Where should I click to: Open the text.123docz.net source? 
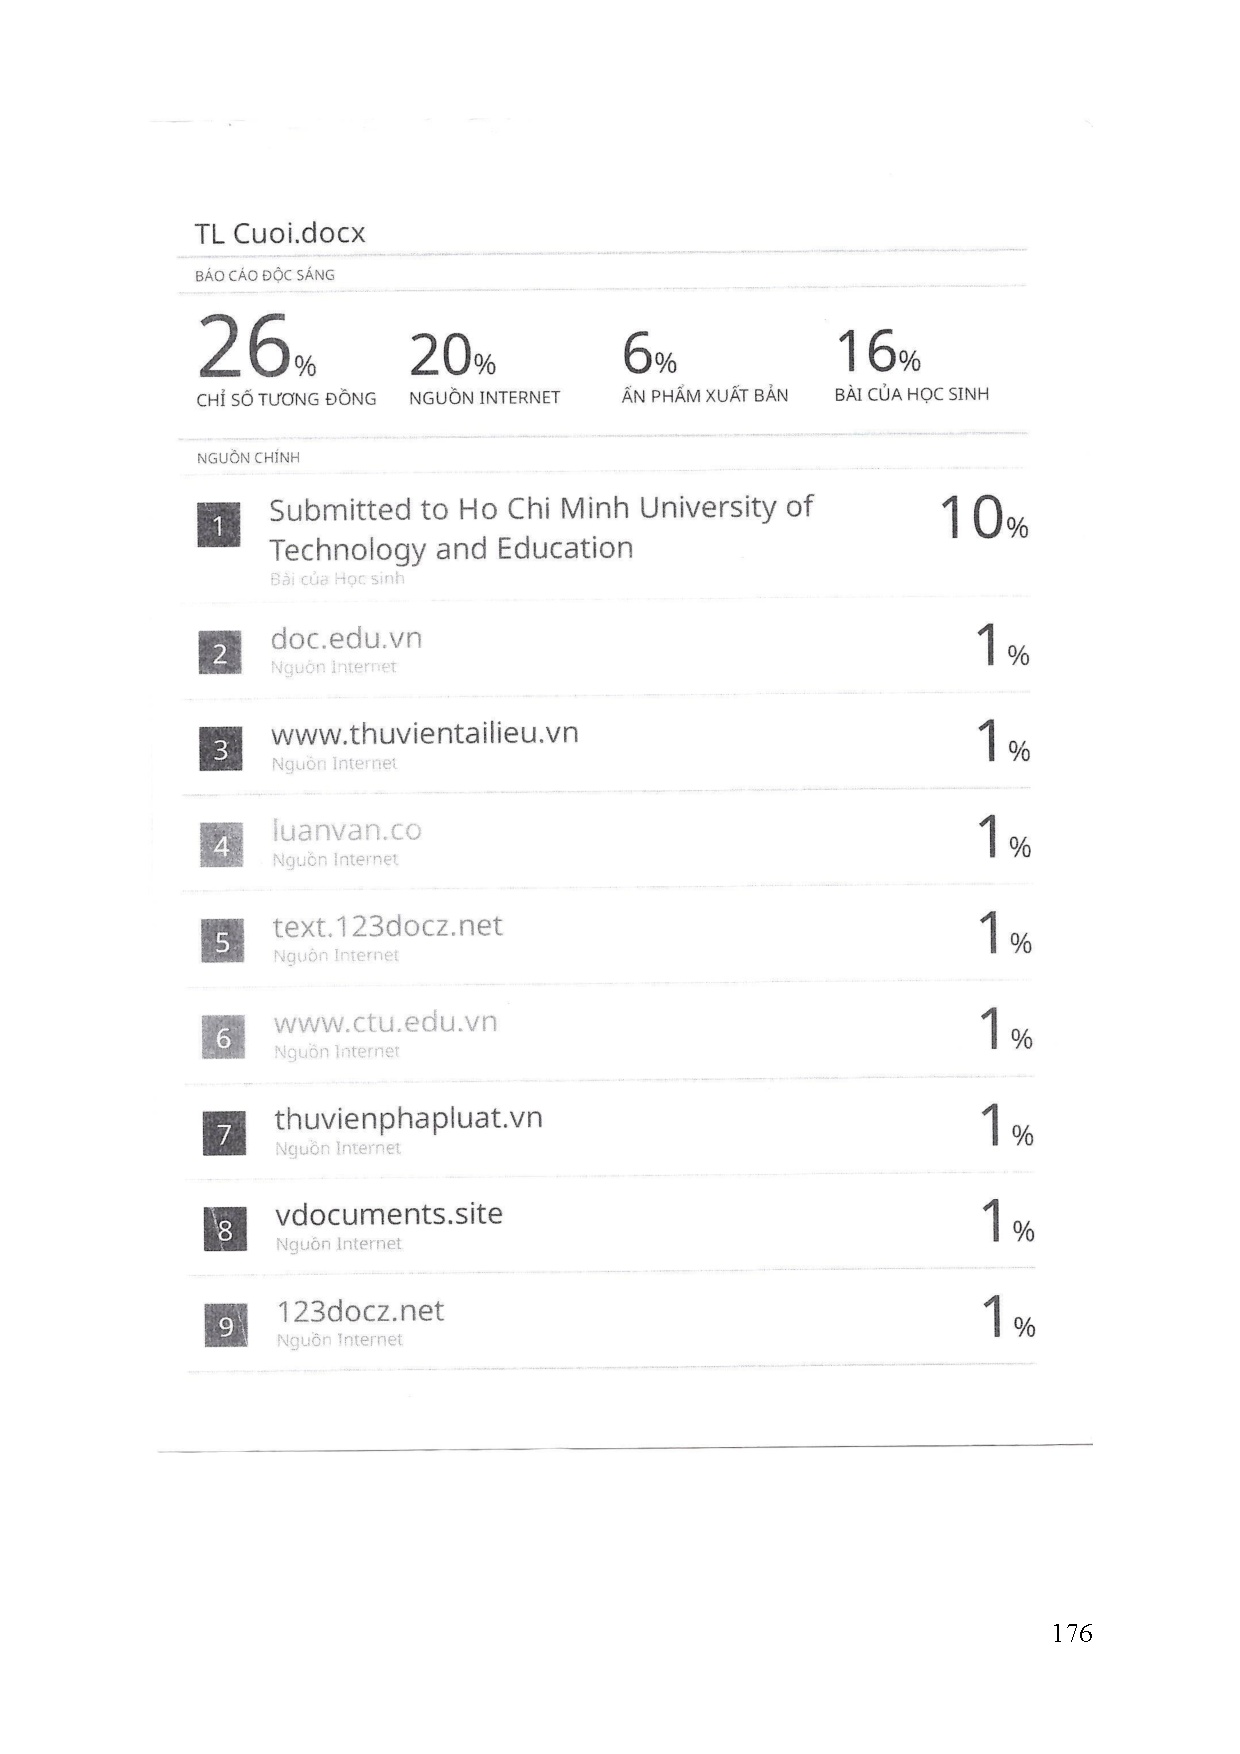(388, 927)
